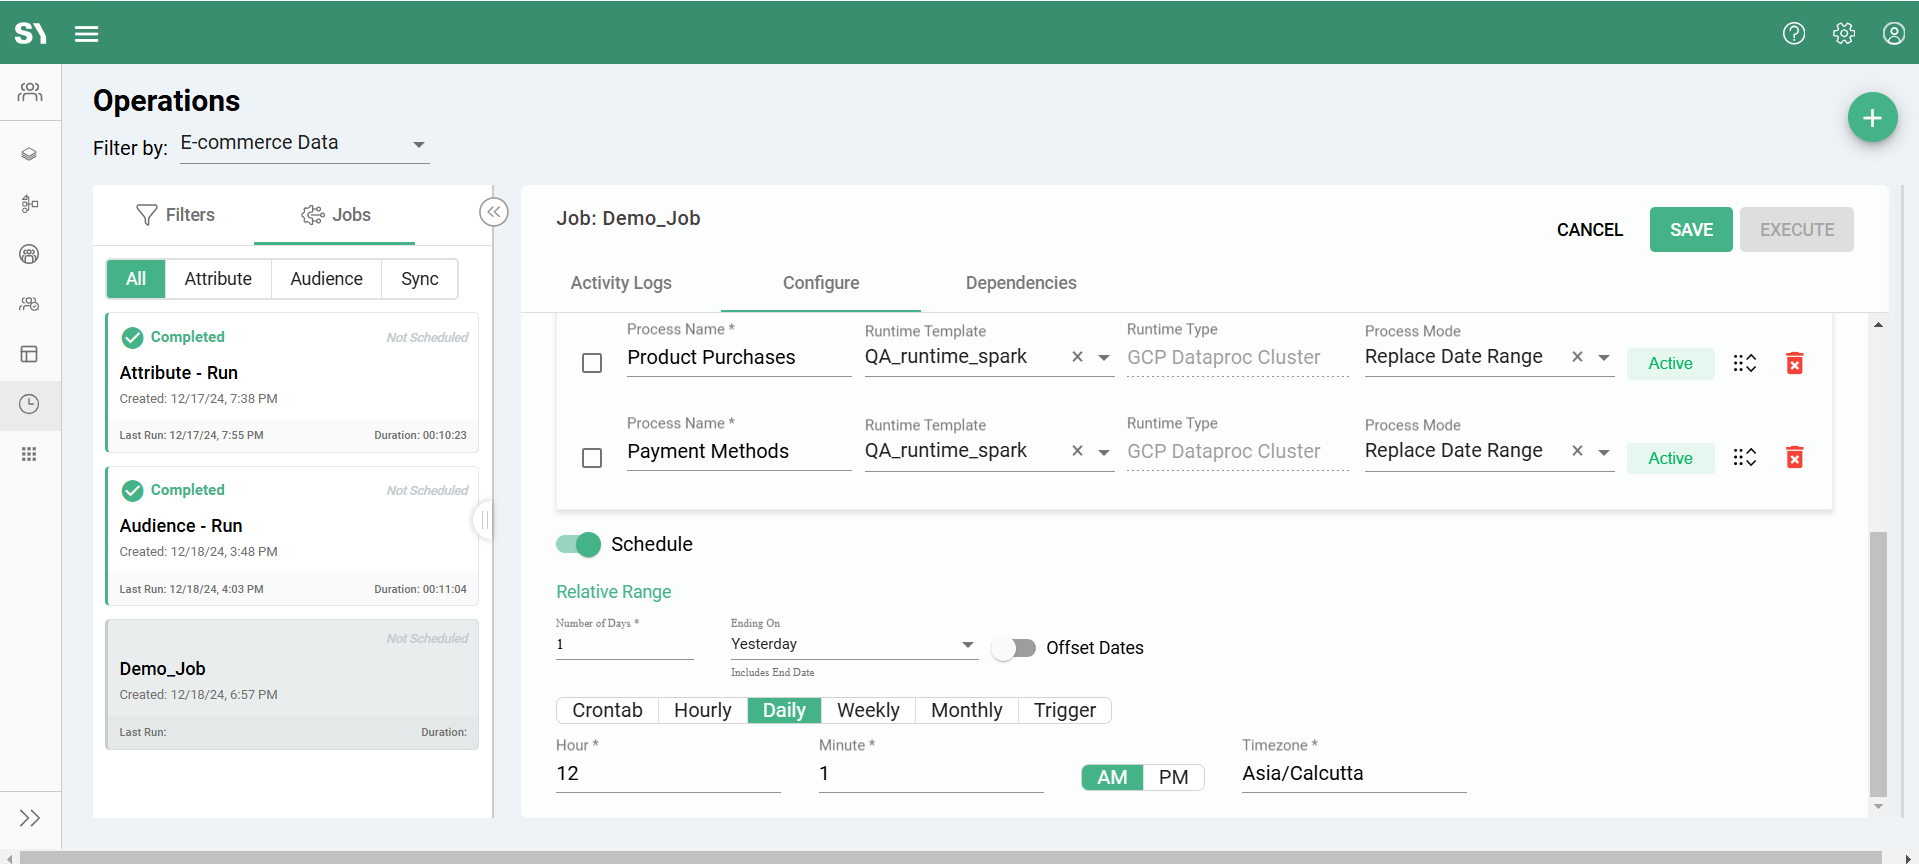Viewport: 1919px width, 864px height.
Task: Collapse the jobs list side panel
Action: 494,212
